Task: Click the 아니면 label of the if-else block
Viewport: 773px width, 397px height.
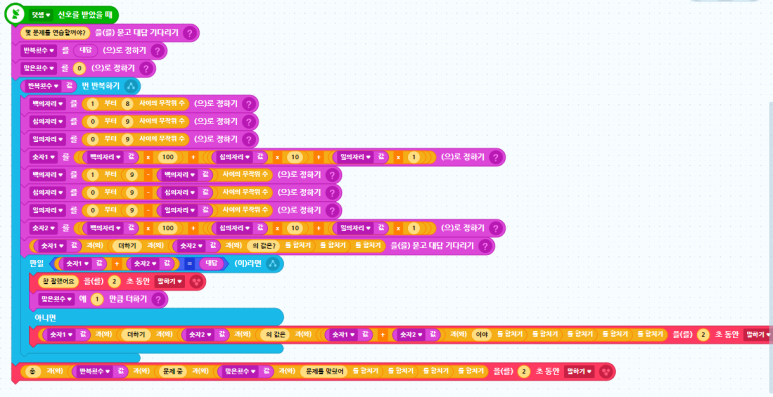Action: tap(45, 317)
